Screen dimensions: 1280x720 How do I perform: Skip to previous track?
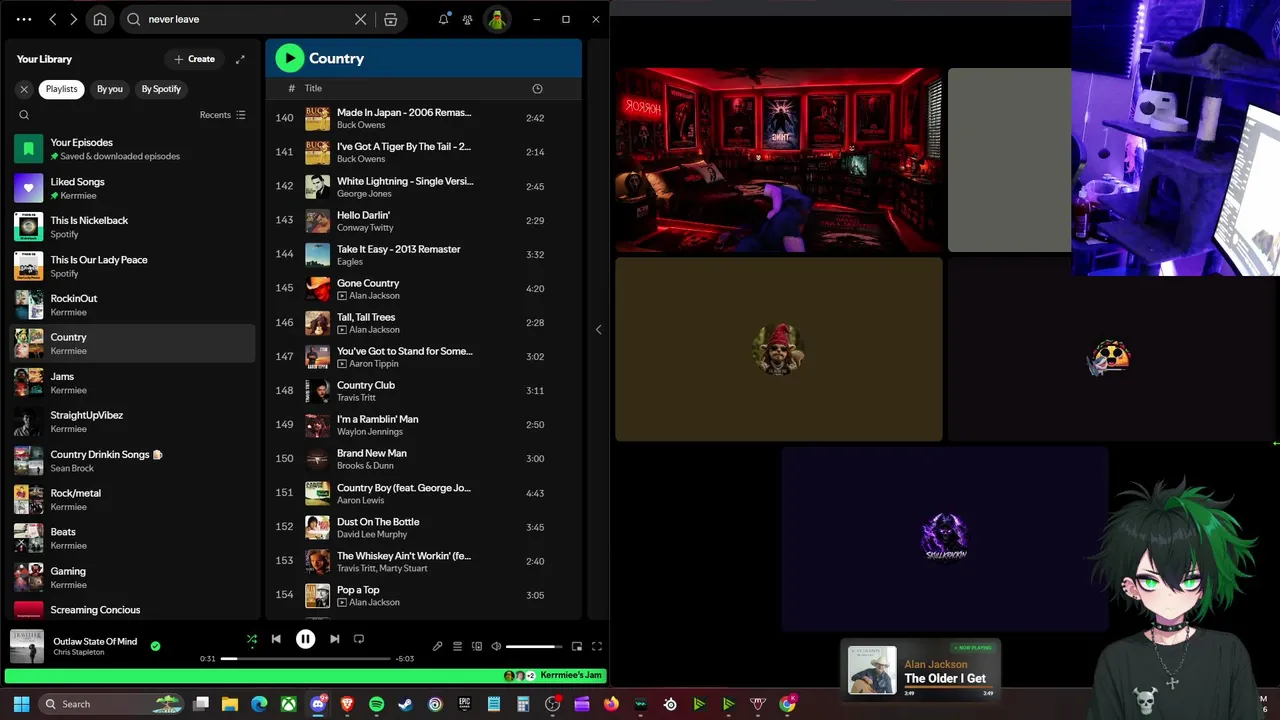pyautogui.click(x=276, y=639)
